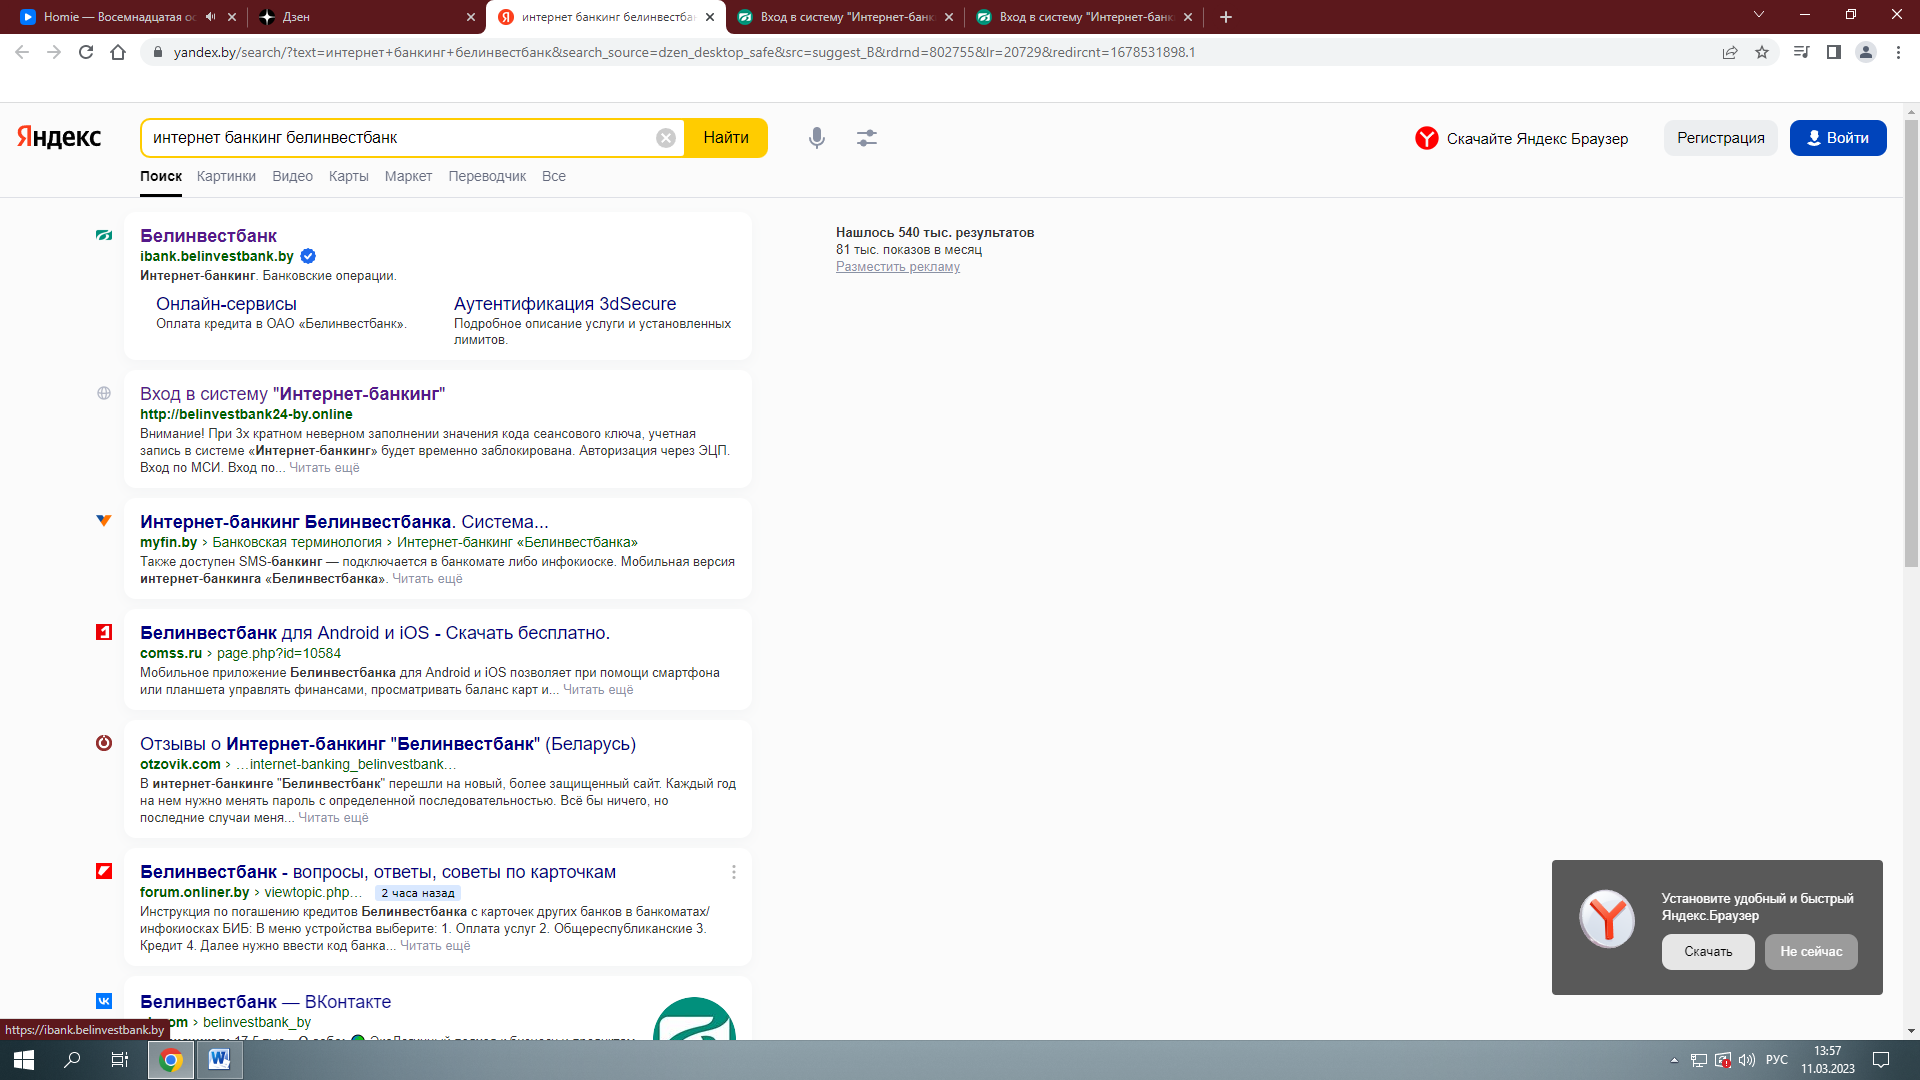Open the Chrome profile avatar

pos(1865,52)
